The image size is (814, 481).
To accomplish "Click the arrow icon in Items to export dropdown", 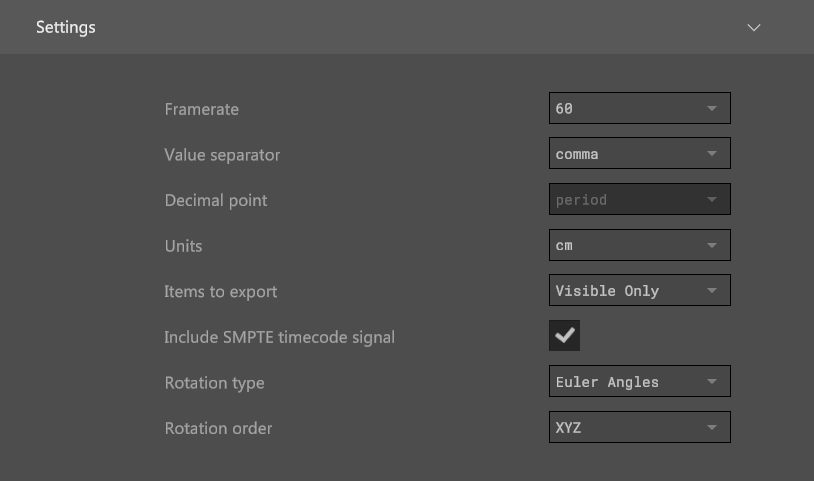I will (x=712, y=291).
